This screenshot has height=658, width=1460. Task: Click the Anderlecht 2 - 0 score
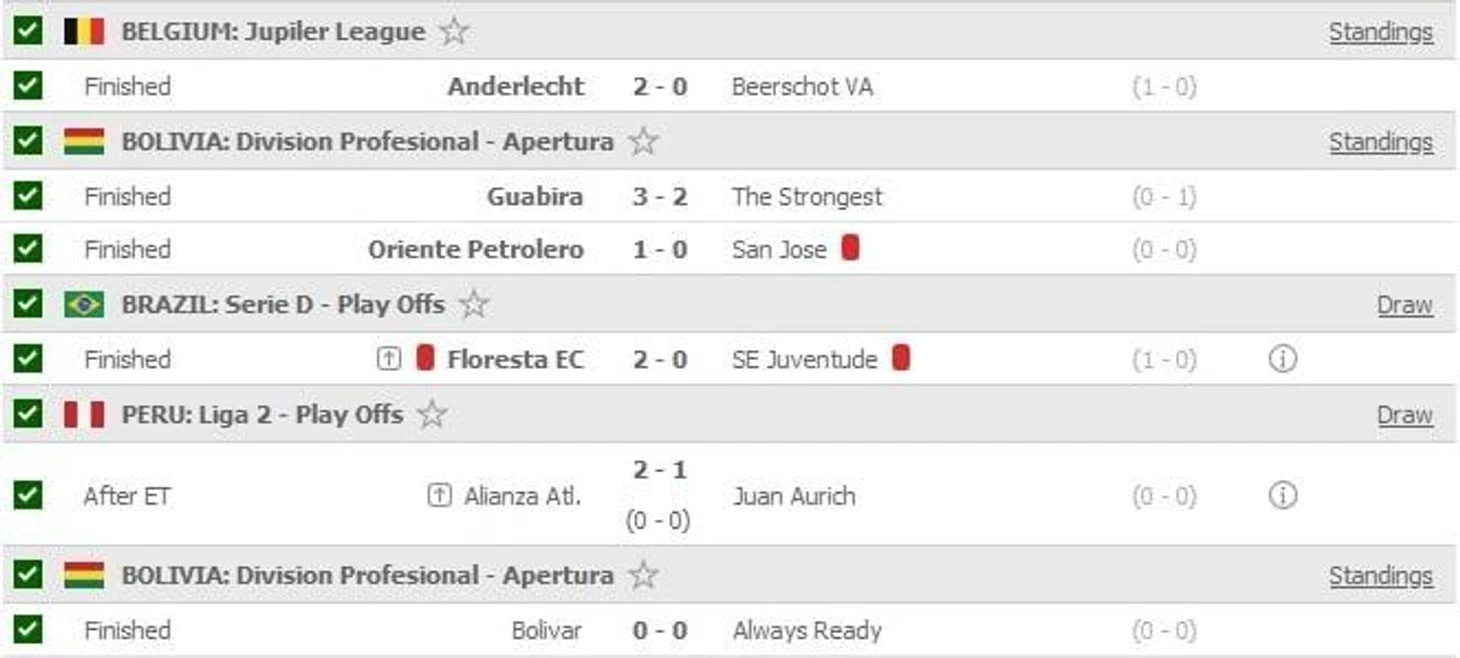(659, 86)
